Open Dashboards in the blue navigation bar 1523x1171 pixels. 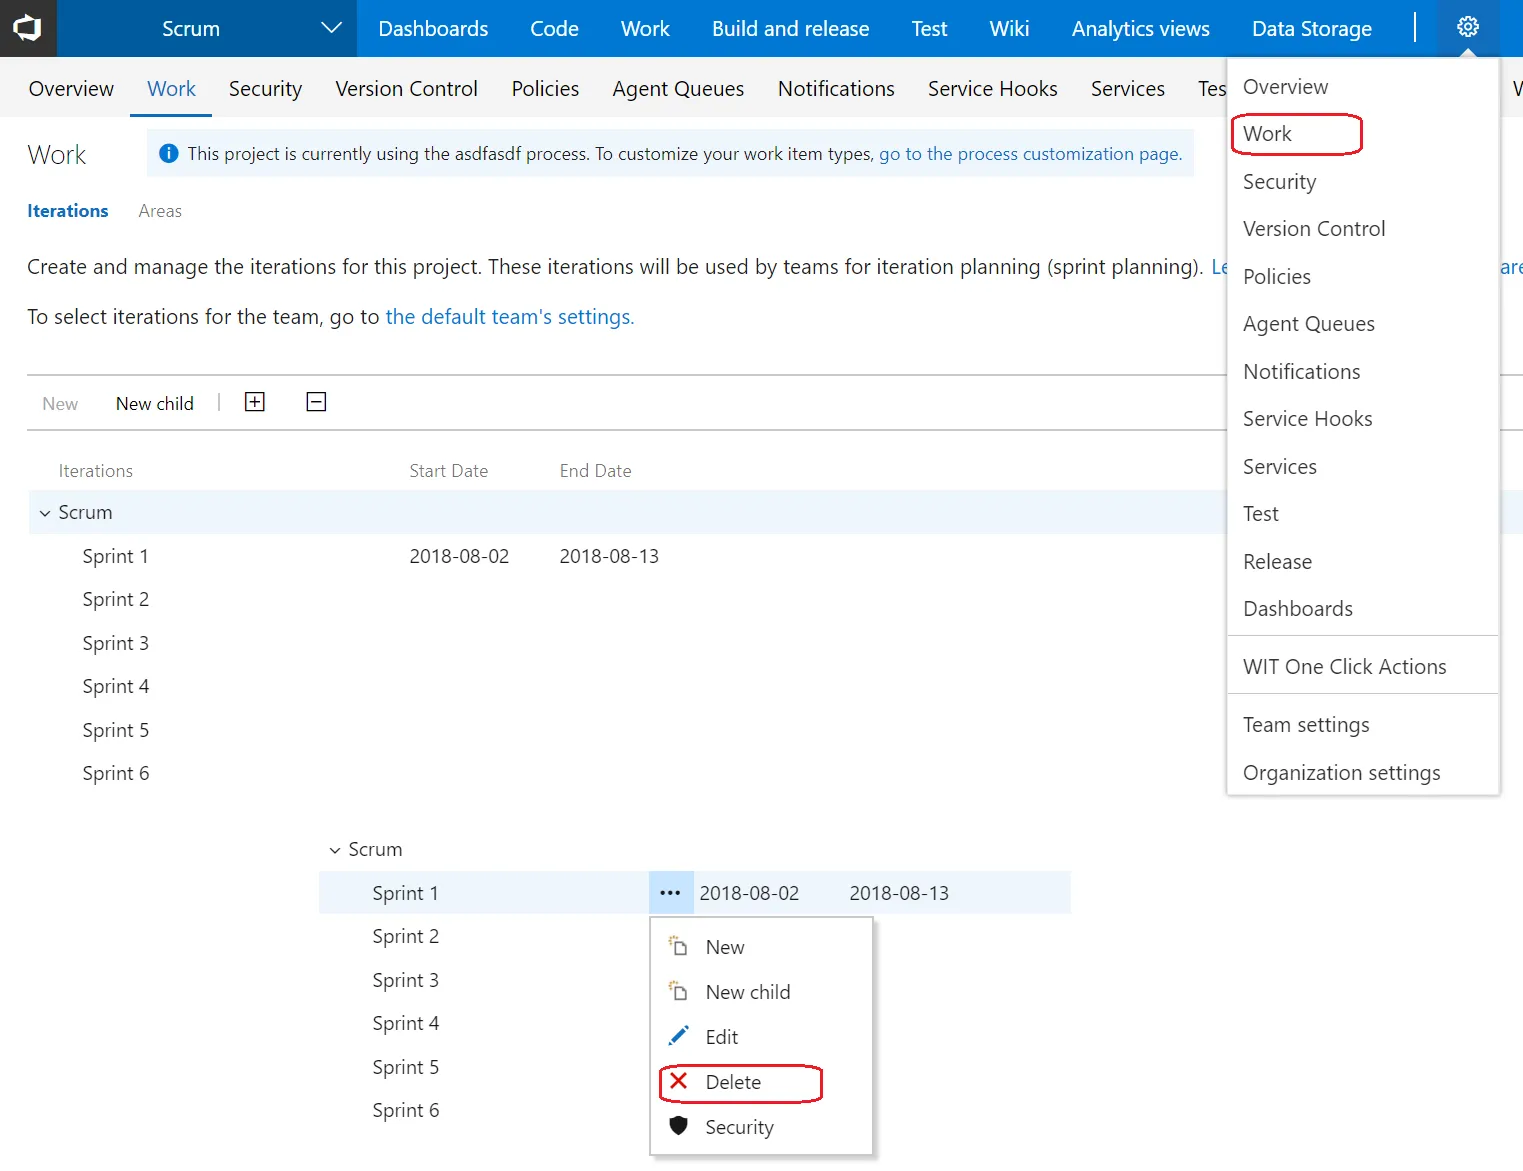pyautogui.click(x=433, y=29)
